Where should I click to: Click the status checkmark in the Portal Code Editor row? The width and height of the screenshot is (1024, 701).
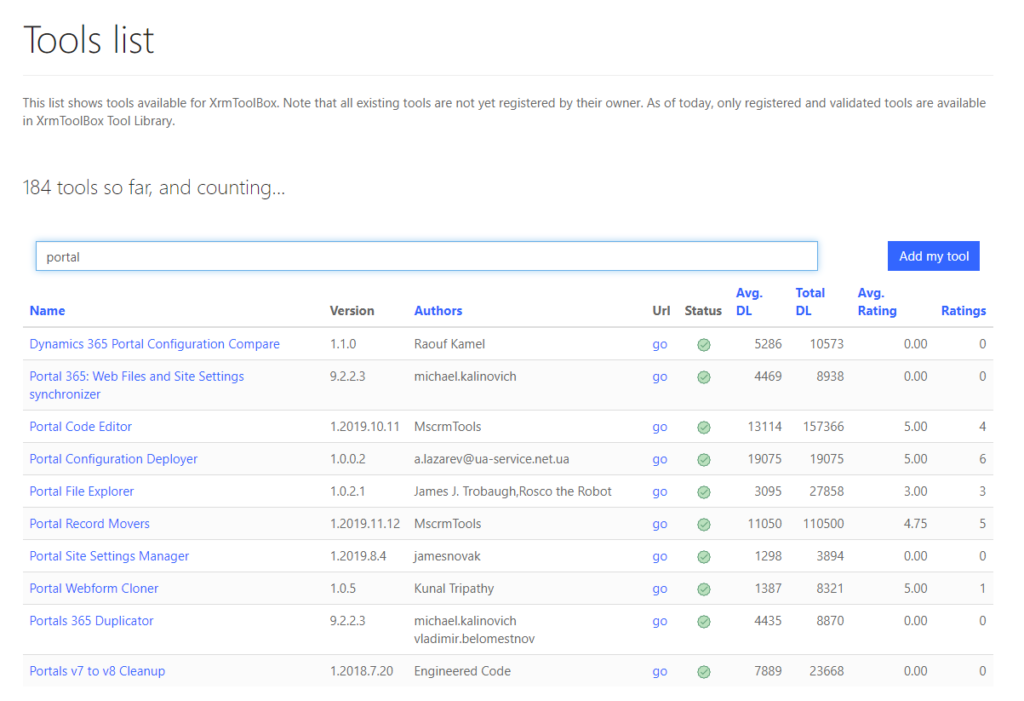703,427
